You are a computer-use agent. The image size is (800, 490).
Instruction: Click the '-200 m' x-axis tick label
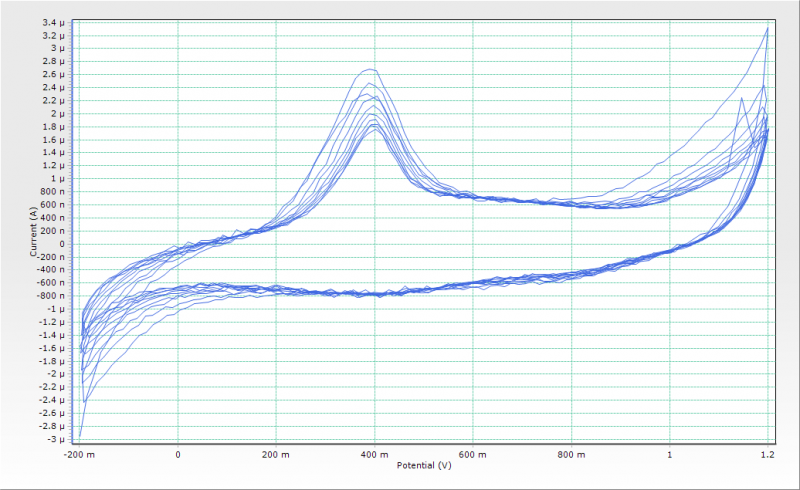click(x=79, y=454)
